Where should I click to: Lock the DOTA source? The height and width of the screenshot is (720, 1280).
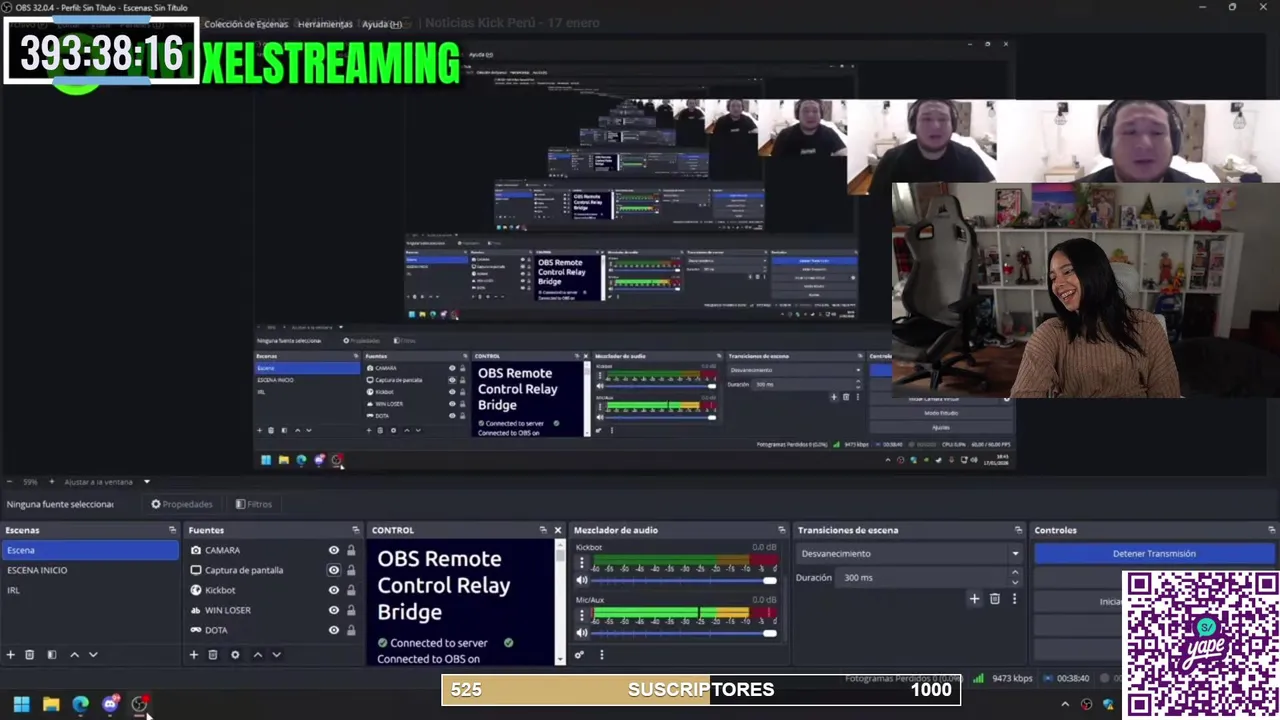pos(351,630)
